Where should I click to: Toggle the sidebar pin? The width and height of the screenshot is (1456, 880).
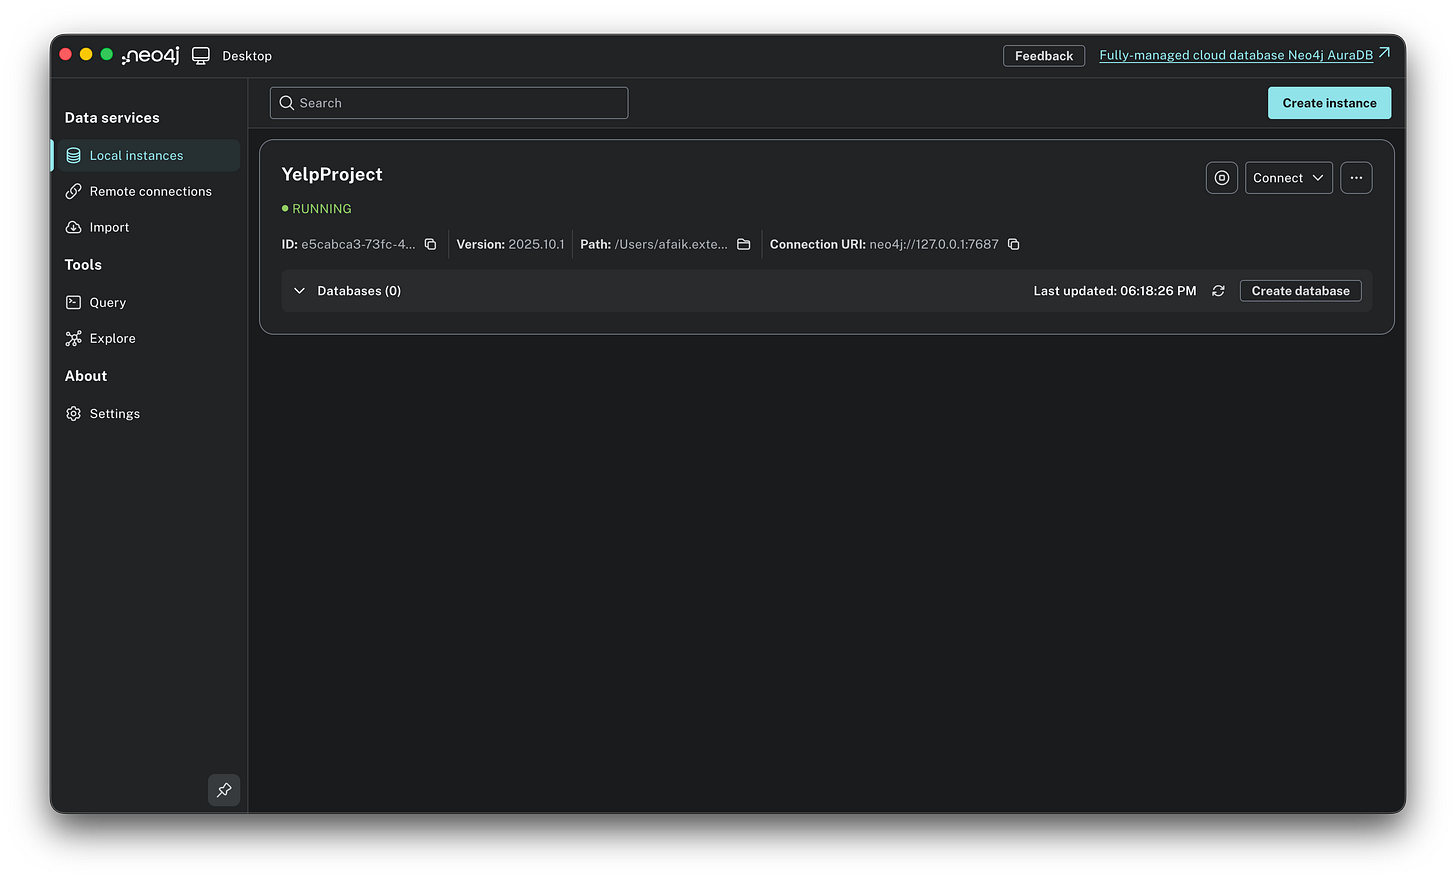(x=224, y=790)
